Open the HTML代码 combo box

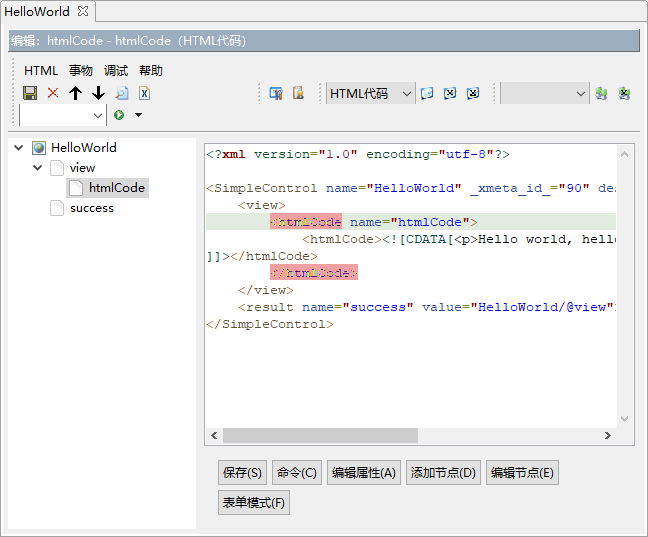point(370,93)
